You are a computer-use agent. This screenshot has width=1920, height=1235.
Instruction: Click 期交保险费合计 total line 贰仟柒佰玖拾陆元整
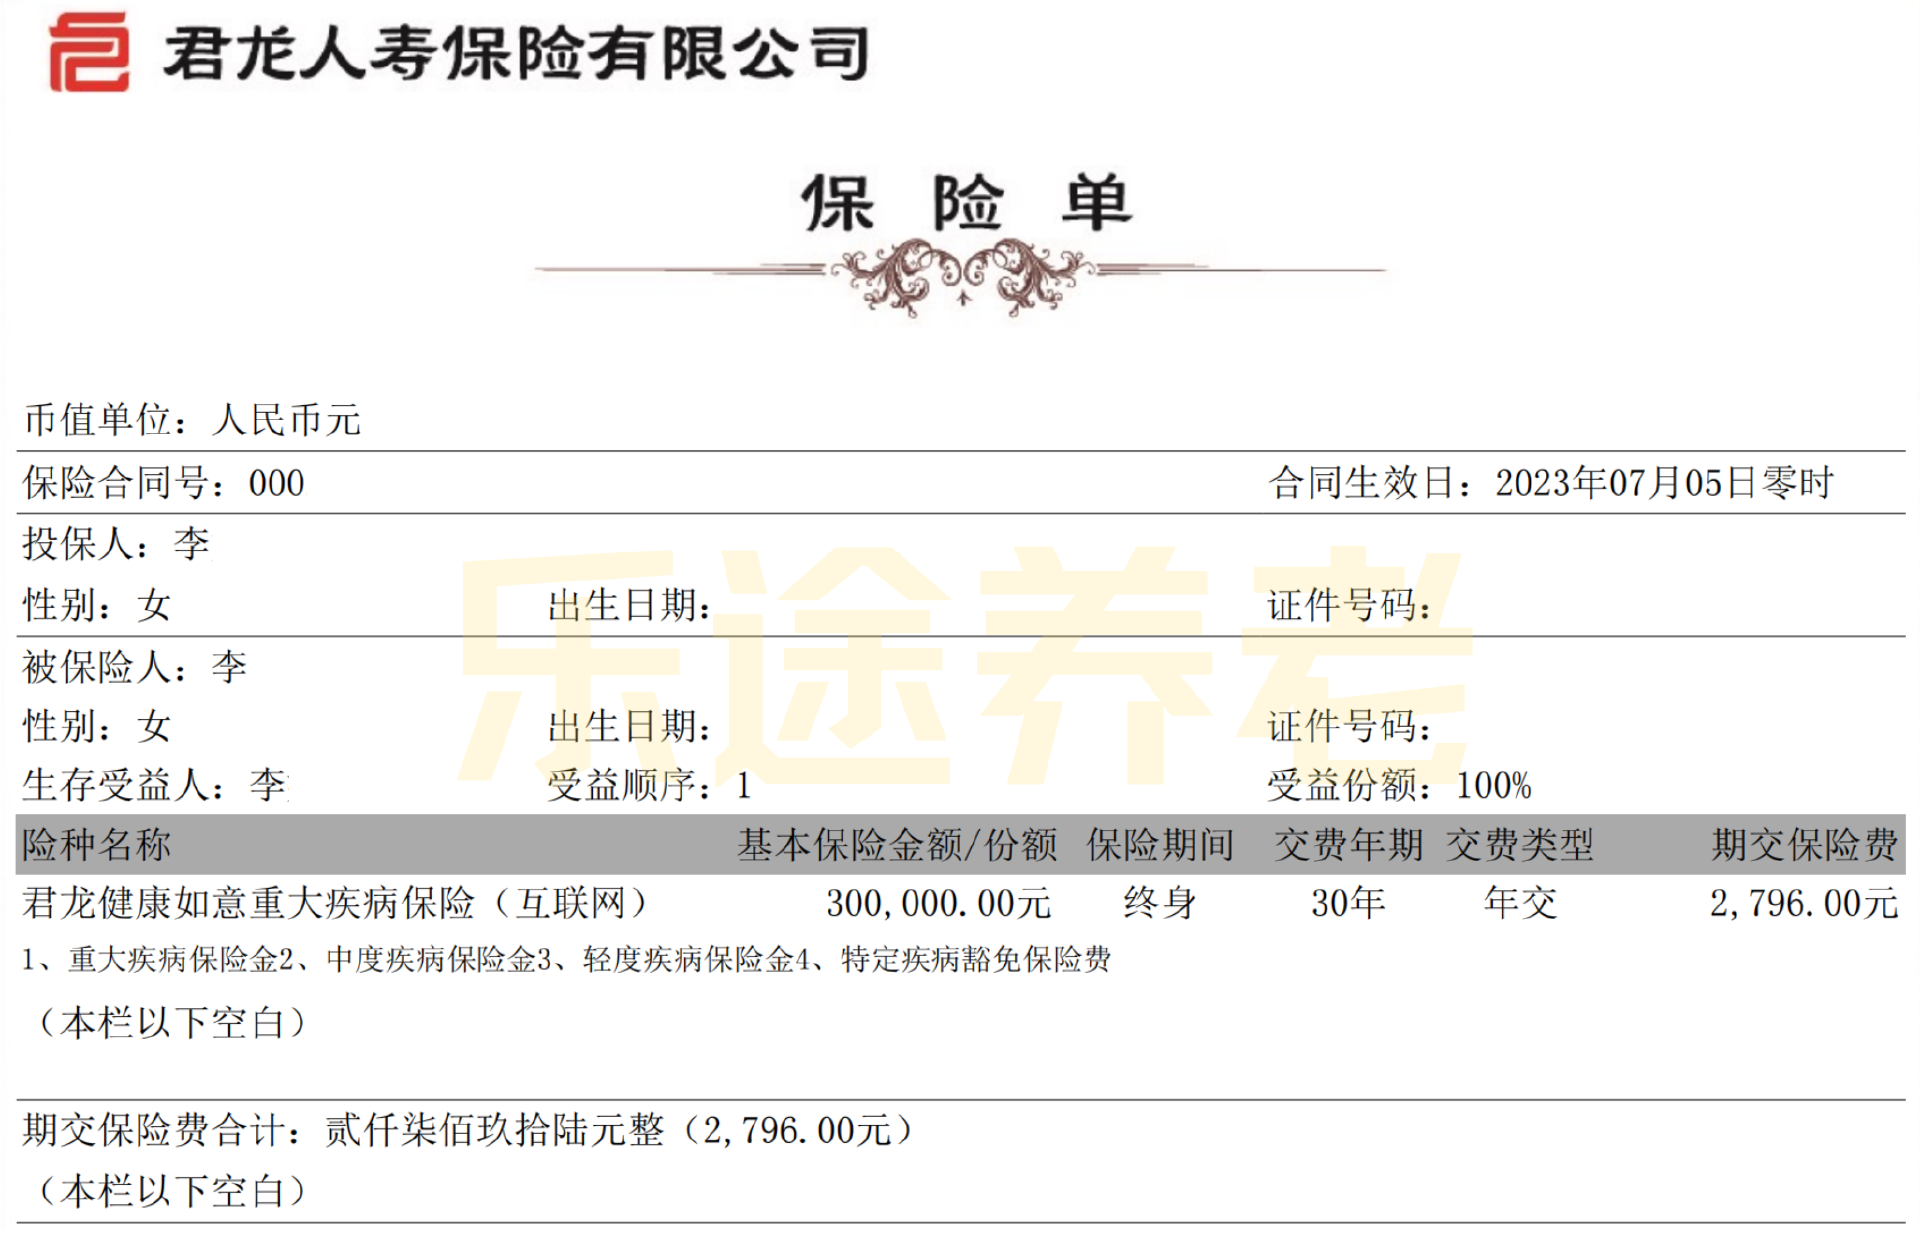468,1130
